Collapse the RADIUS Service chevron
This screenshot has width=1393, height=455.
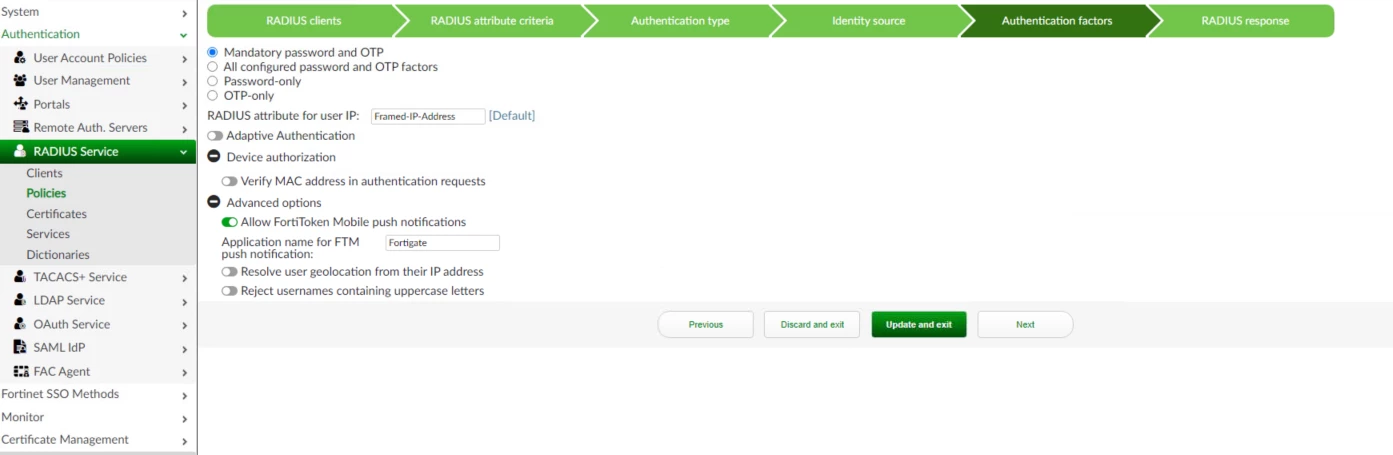pyautogui.click(x=183, y=152)
